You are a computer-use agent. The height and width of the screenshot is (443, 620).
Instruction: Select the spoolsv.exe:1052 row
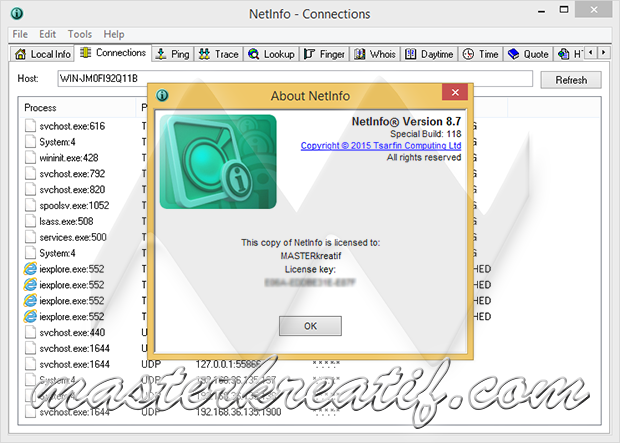(74, 205)
